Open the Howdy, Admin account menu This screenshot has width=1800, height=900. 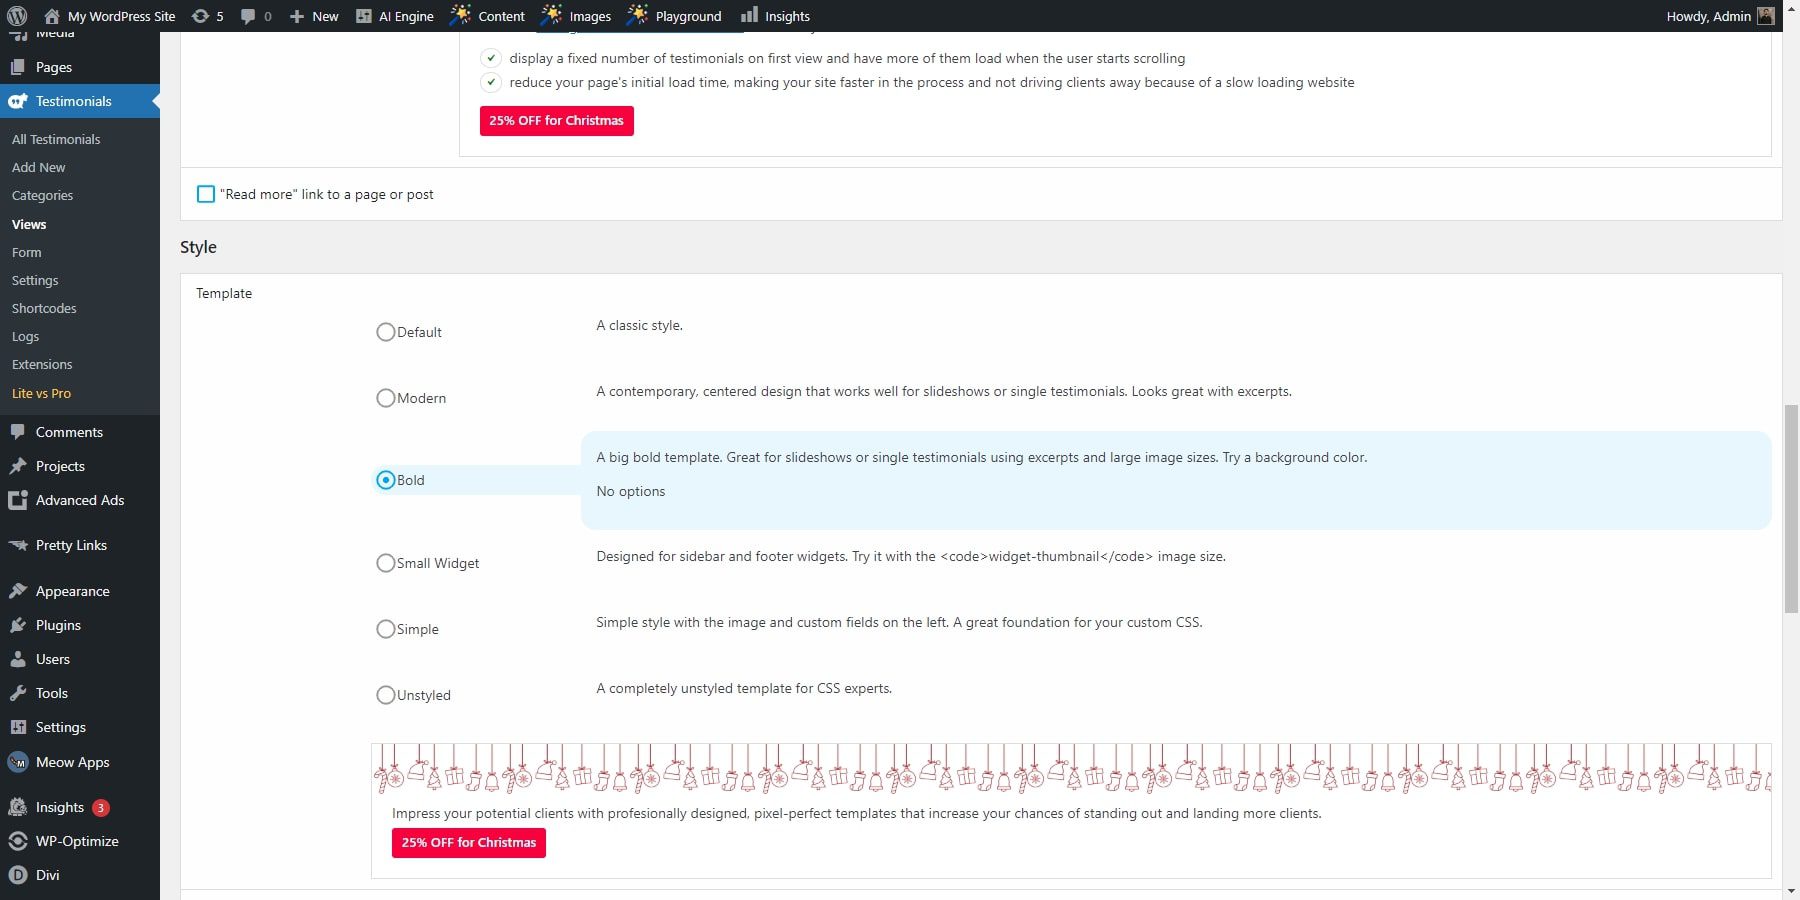pos(1710,15)
